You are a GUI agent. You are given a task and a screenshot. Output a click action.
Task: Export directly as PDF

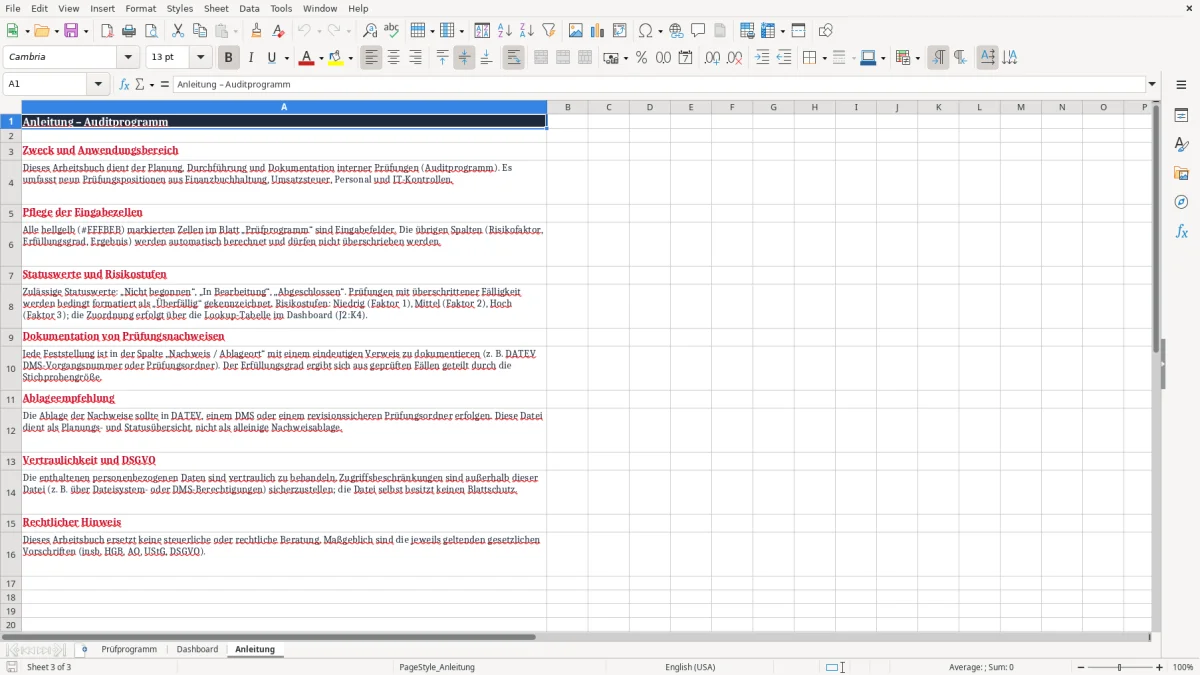click(x=107, y=31)
